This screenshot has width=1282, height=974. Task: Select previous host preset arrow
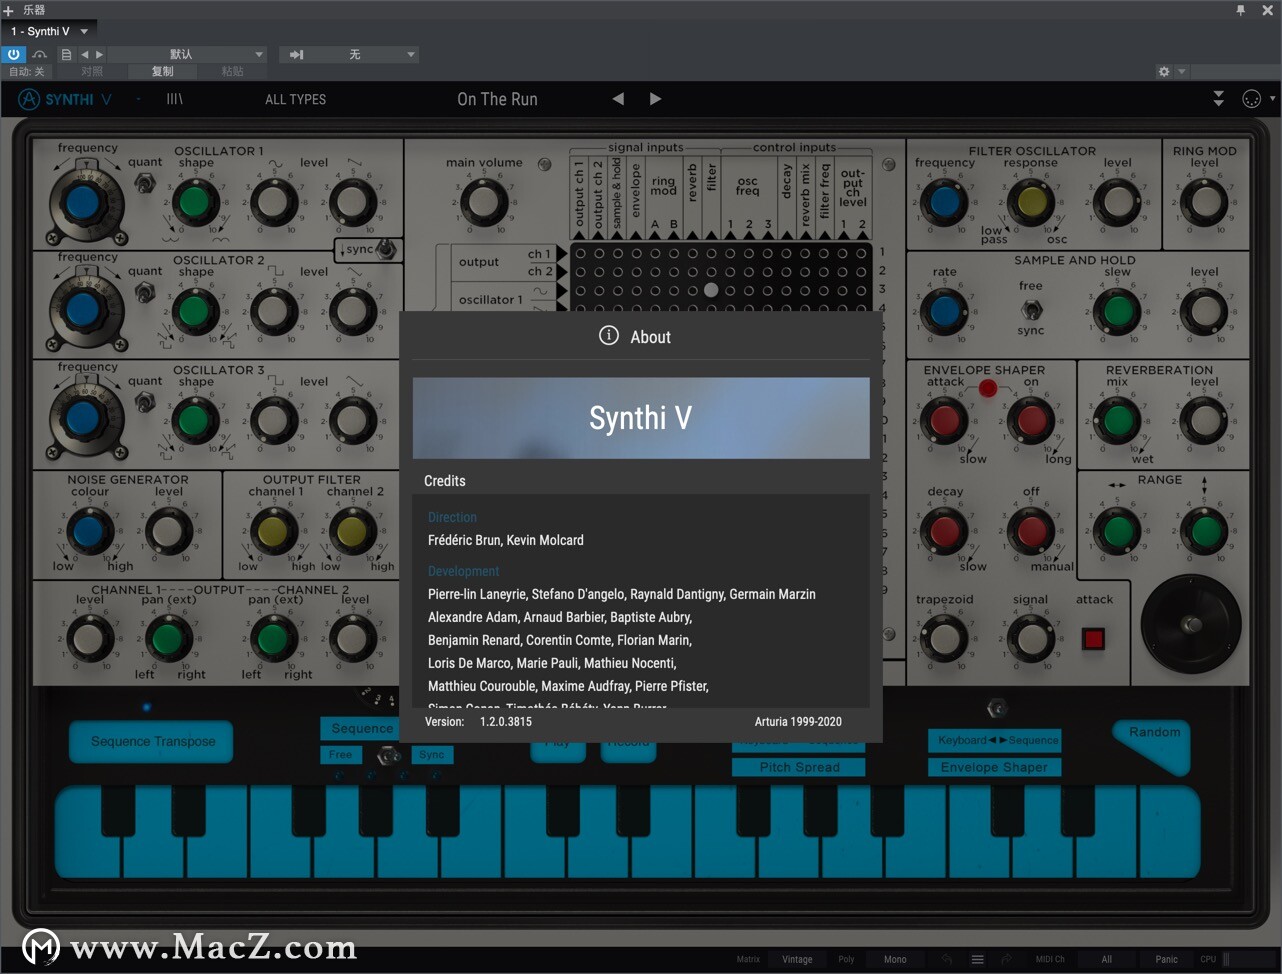tap(85, 54)
